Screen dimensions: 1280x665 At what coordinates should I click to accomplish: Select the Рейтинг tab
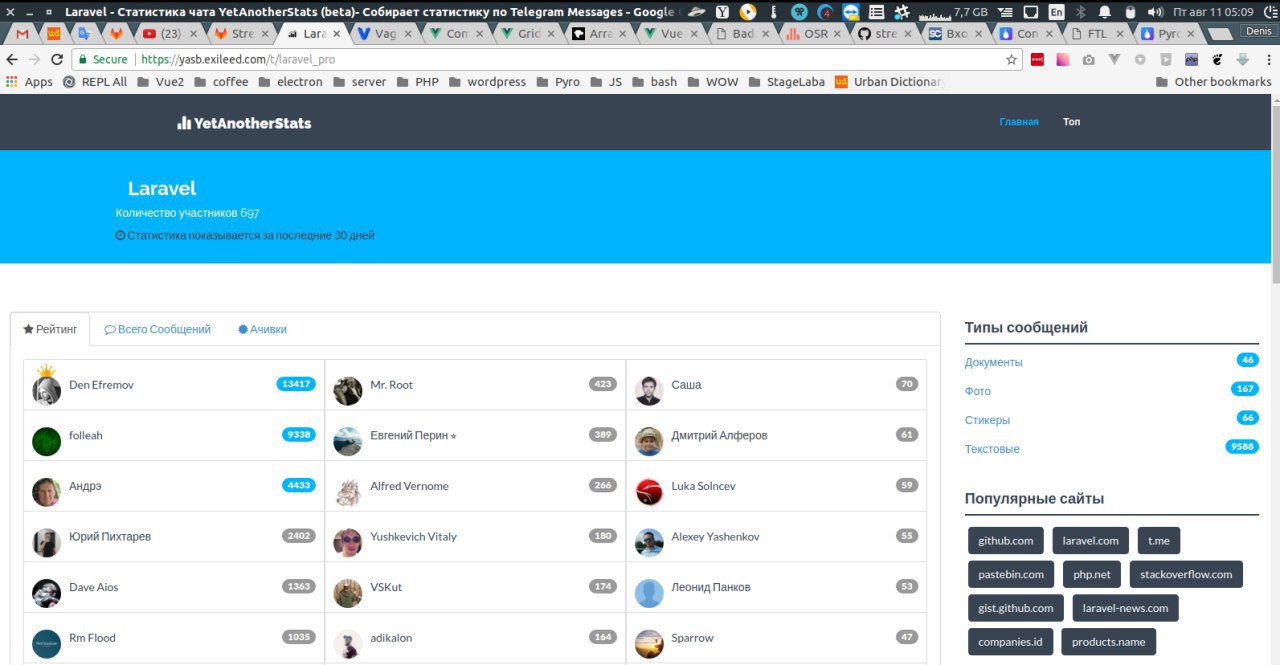click(50, 329)
